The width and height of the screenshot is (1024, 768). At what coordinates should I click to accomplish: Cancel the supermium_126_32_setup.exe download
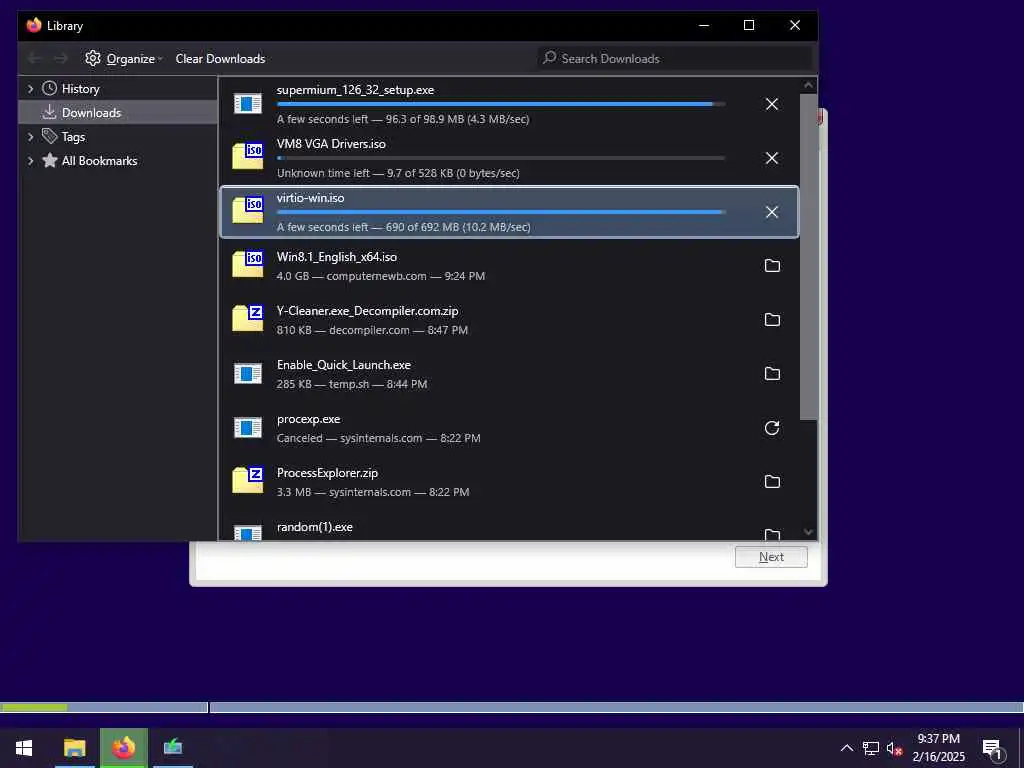(x=771, y=104)
